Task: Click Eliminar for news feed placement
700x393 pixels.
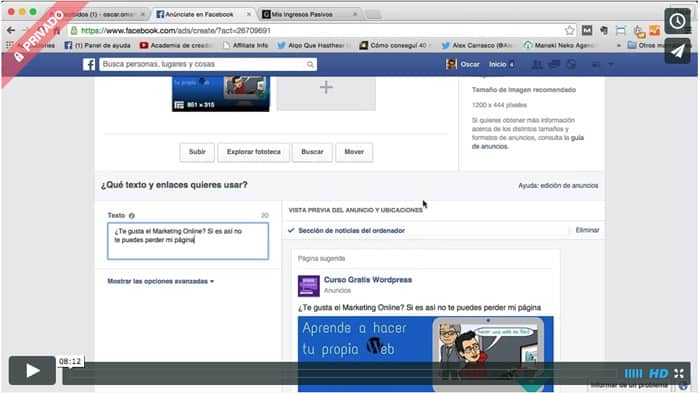Action: click(x=587, y=230)
